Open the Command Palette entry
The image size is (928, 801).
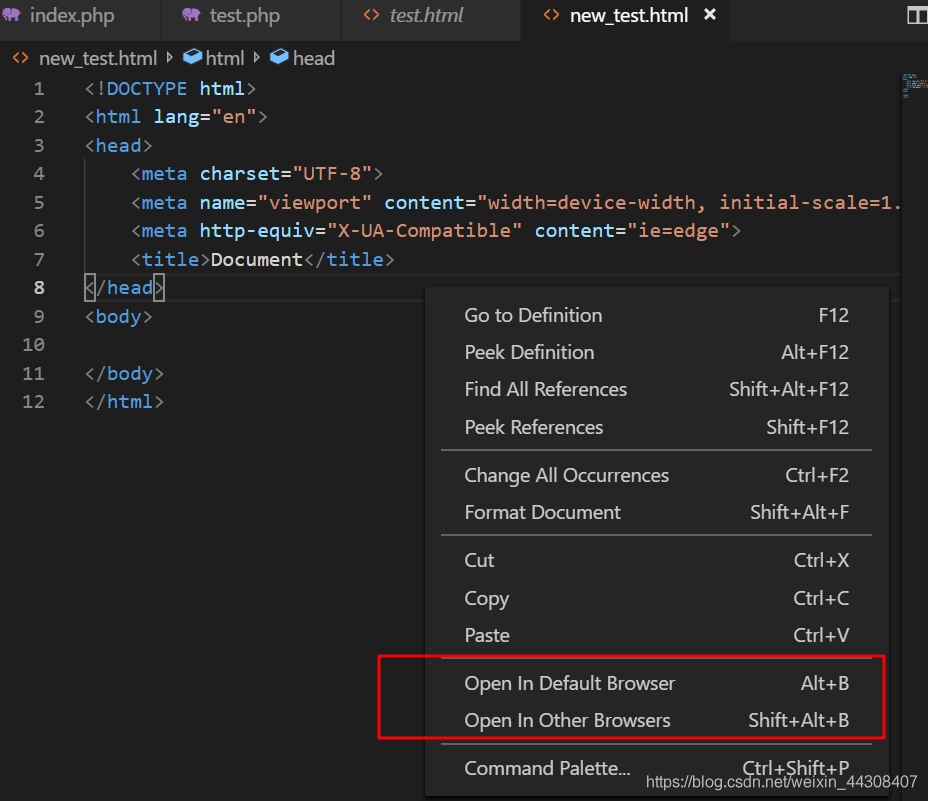click(656, 768)
